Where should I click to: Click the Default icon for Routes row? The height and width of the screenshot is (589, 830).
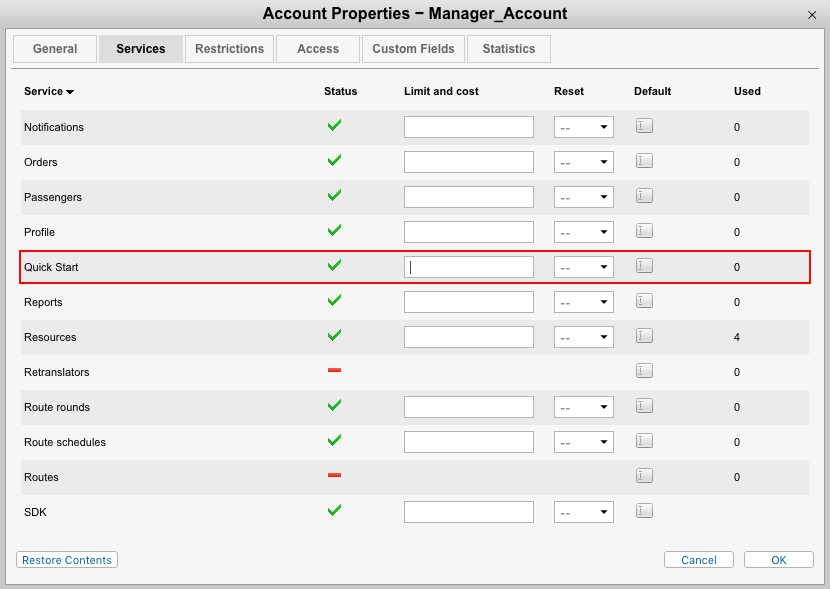pos(644,476)
